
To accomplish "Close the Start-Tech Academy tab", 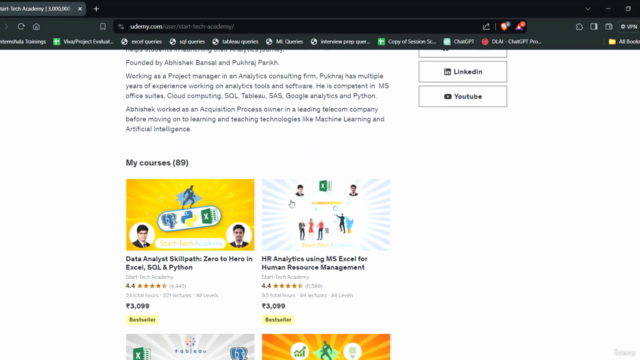I will (x=80, y=9).
